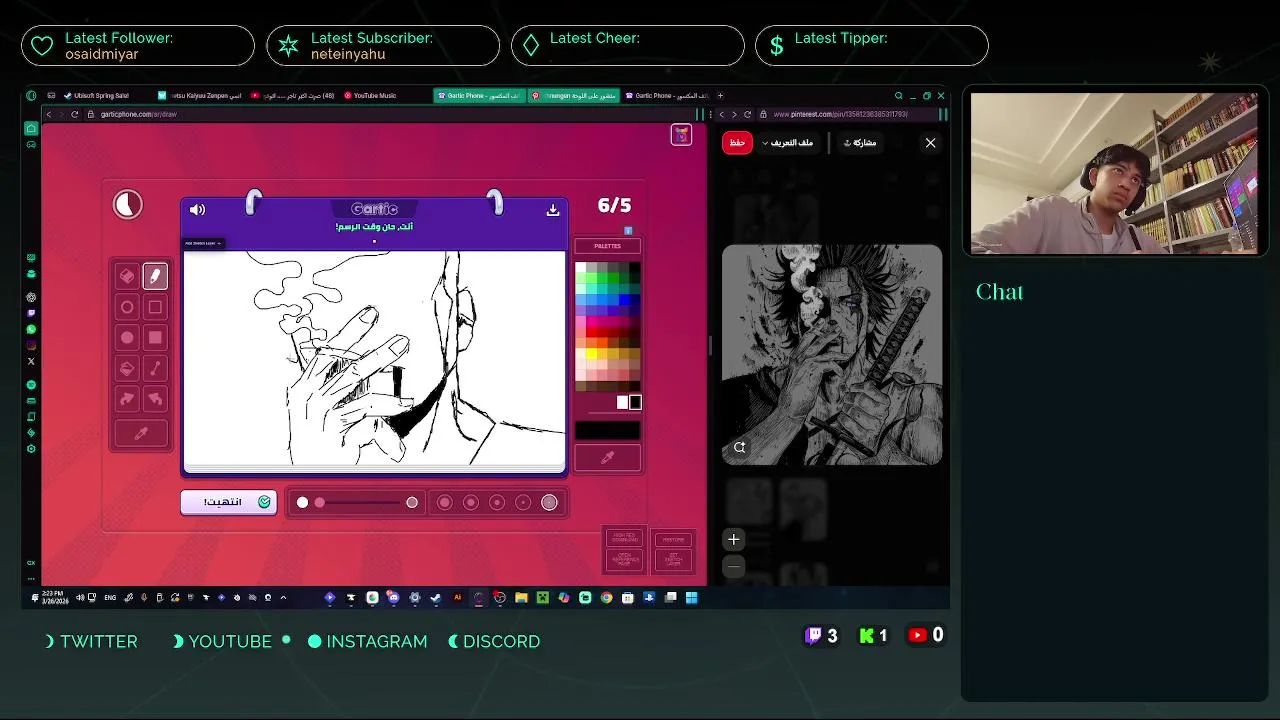Select the paint bucket fill tool

(127, 369)
